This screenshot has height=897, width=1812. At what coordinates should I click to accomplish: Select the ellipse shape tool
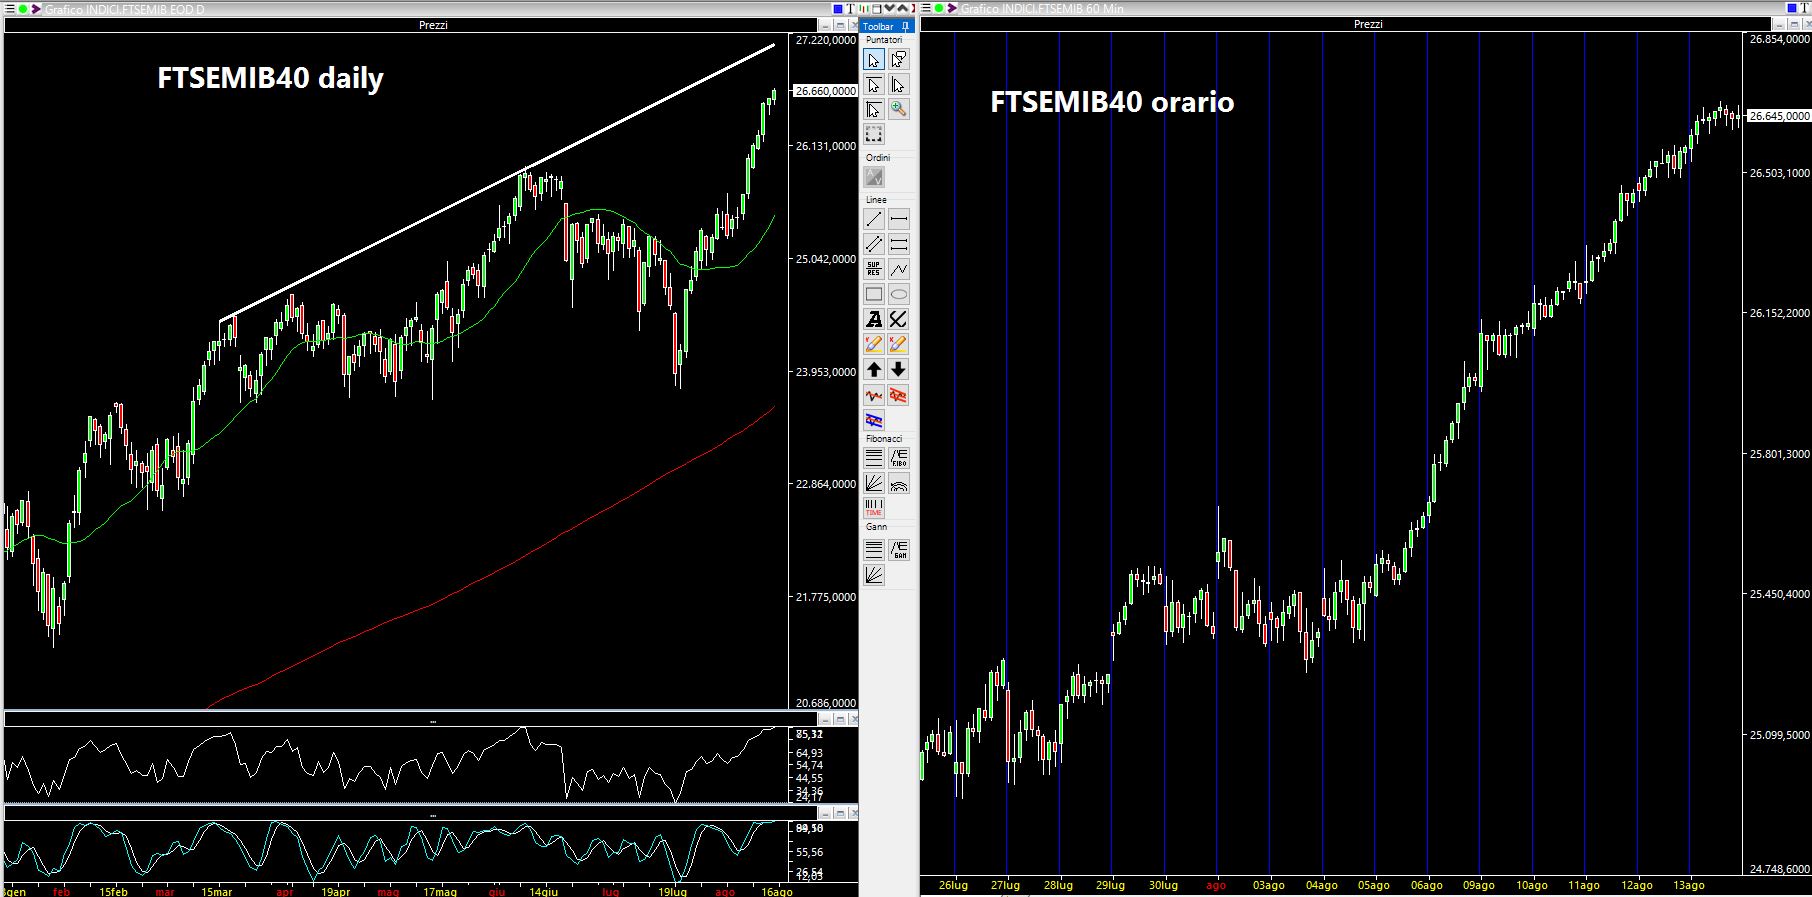click(x=899, y=294)
